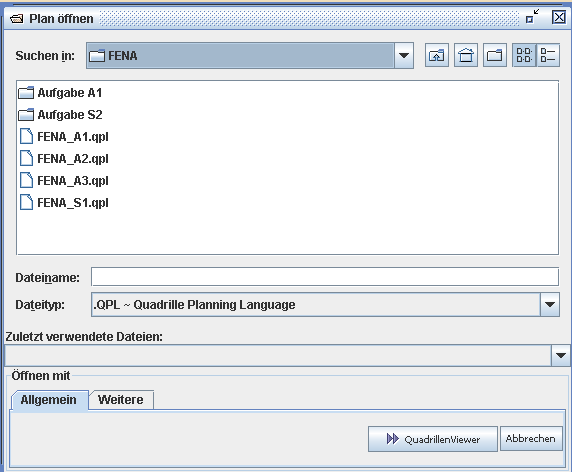Expand the Zuletzt verwendete Dateien dropdown
This screenshot has height=472, width=572.
561,355
